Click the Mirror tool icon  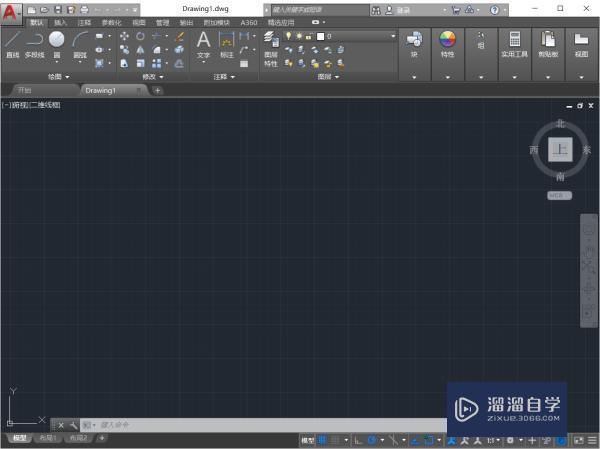(140, 50)
